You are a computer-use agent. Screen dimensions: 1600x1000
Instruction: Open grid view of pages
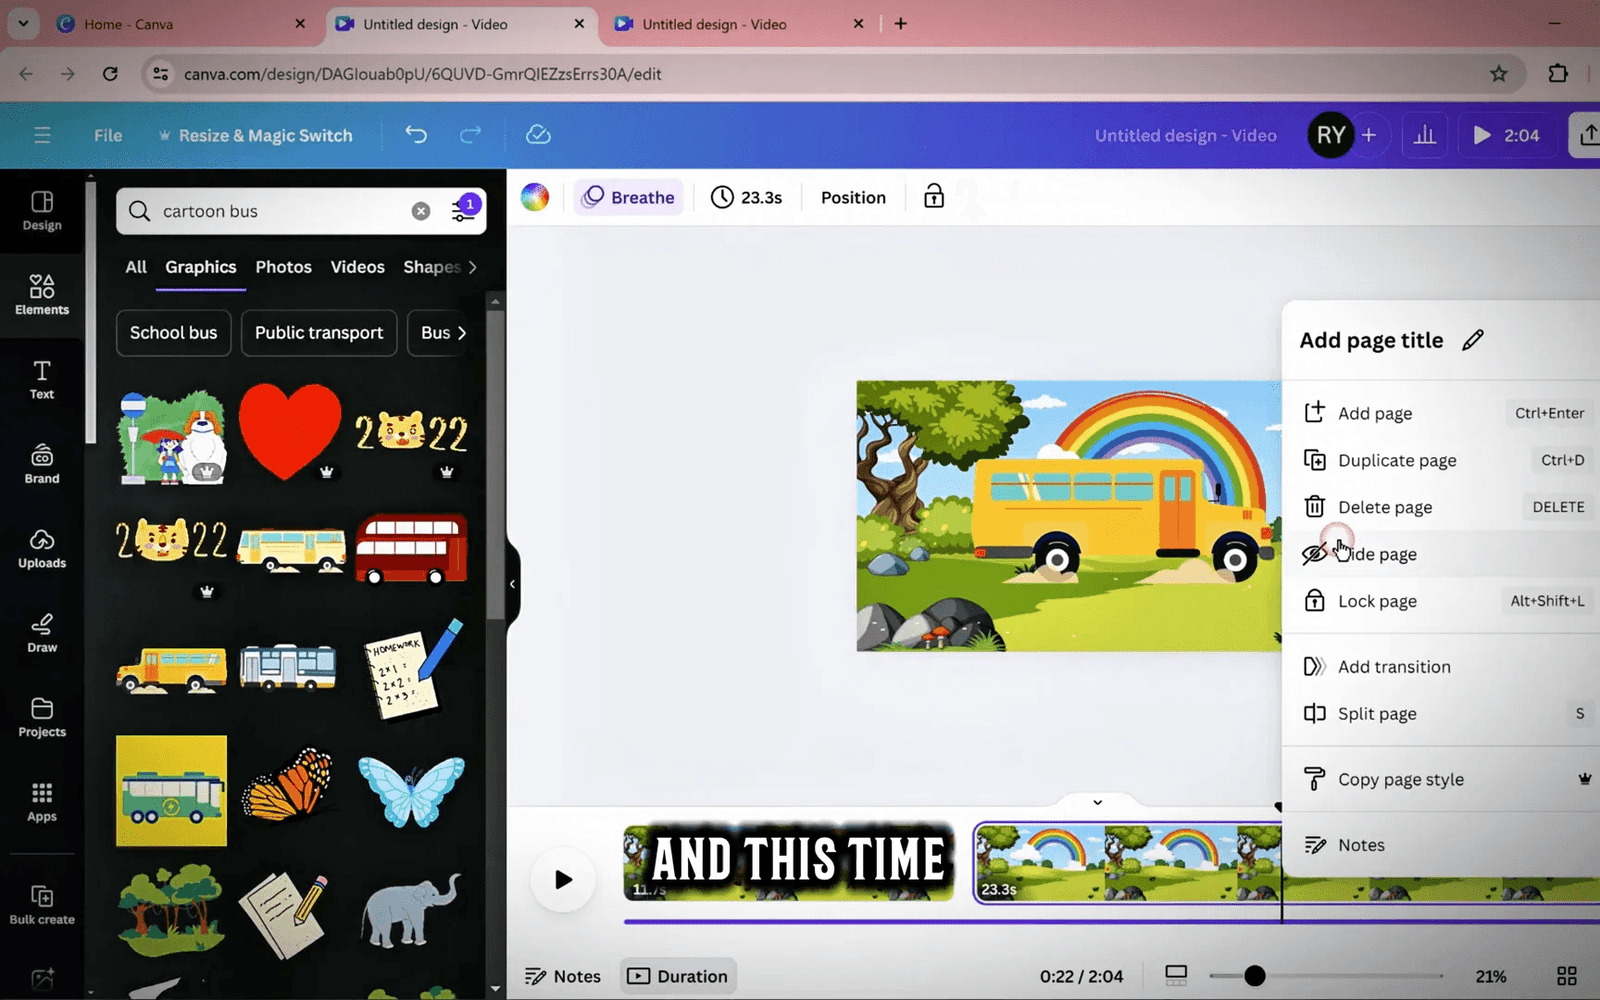[1567, 975]
